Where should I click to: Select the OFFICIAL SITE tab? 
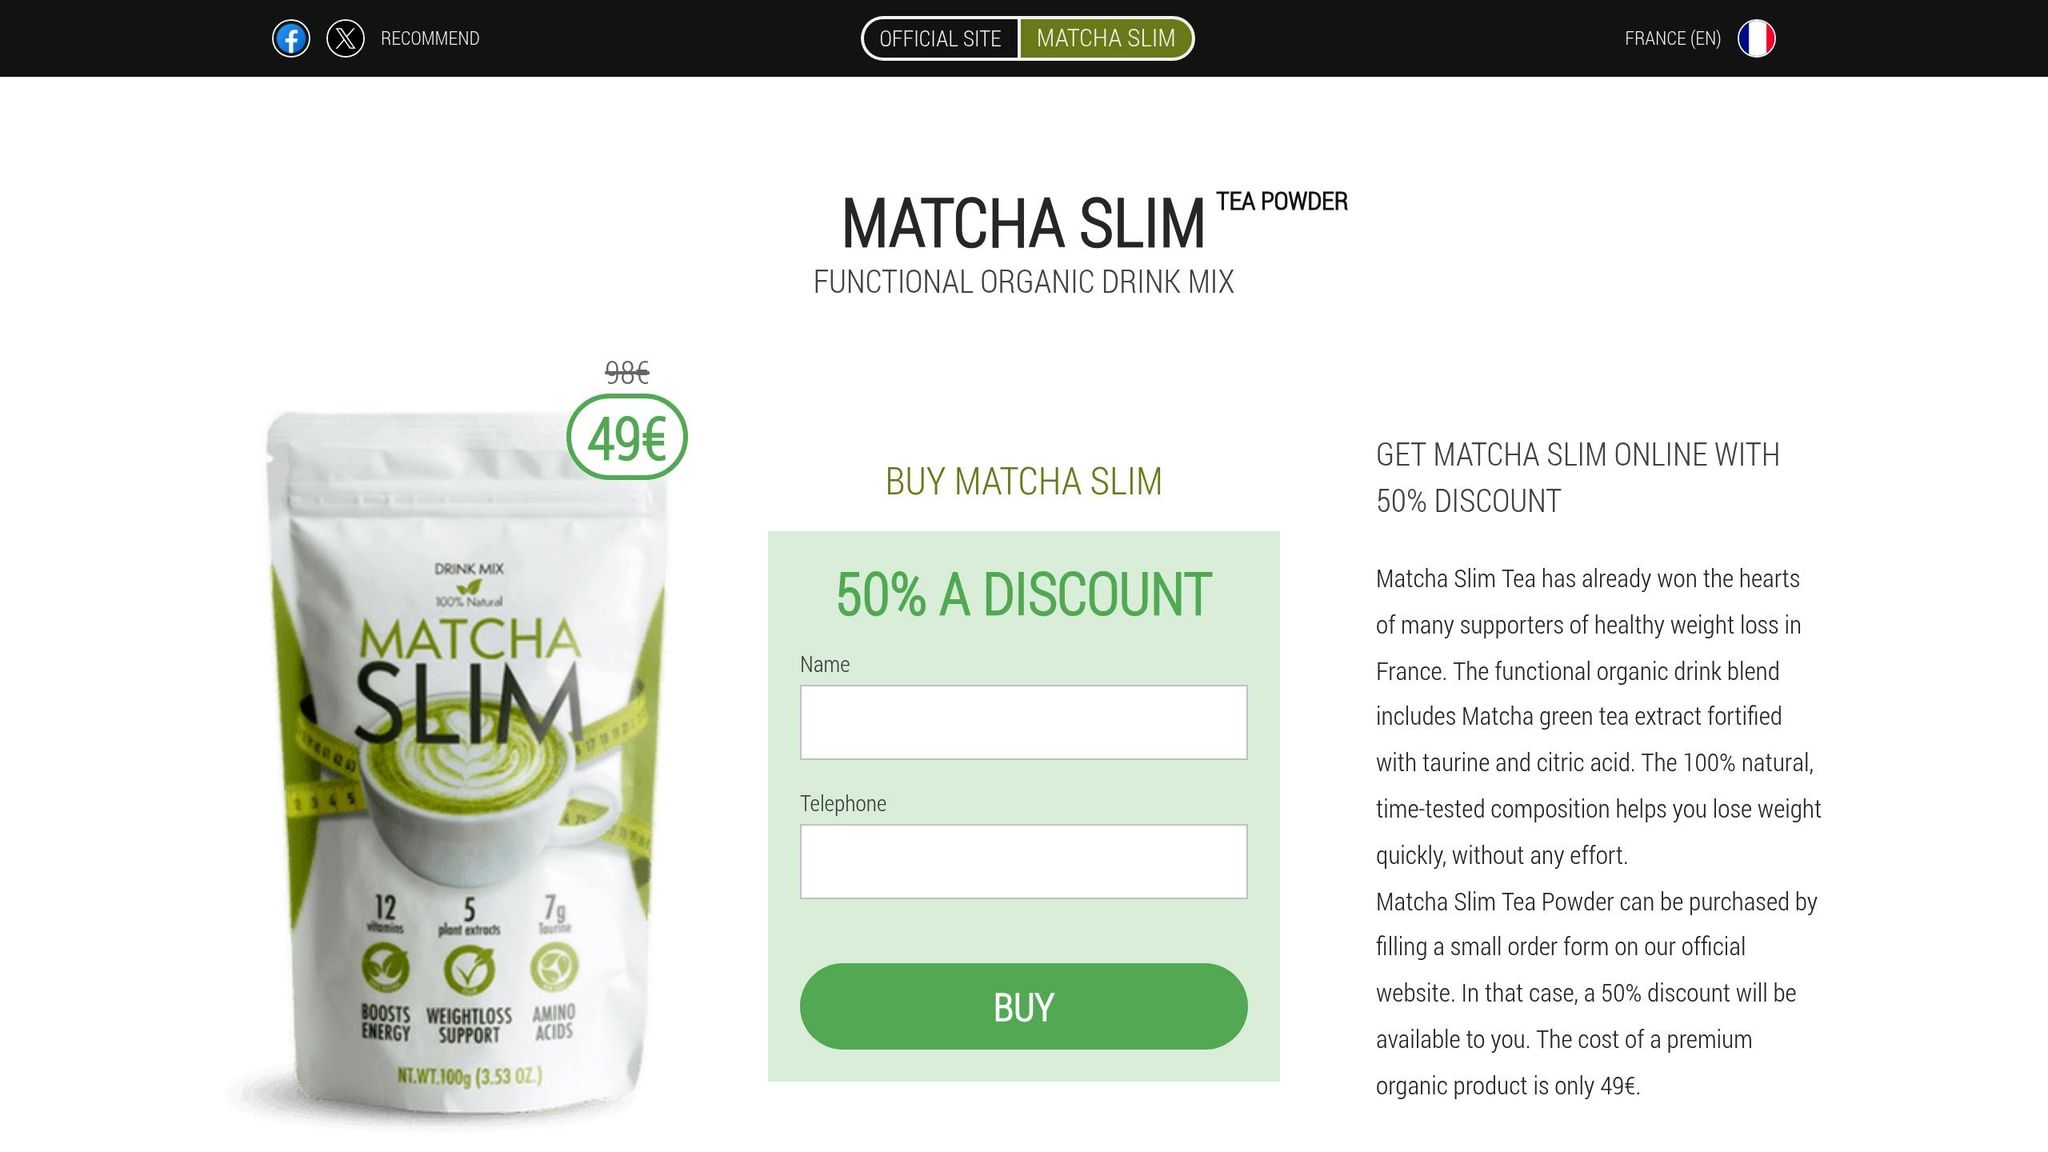click(x=940, y=39)
